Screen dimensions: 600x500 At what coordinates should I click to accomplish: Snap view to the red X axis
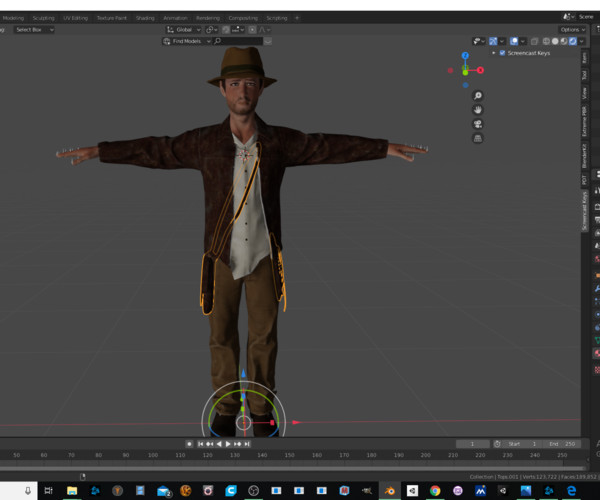point(480,70)
